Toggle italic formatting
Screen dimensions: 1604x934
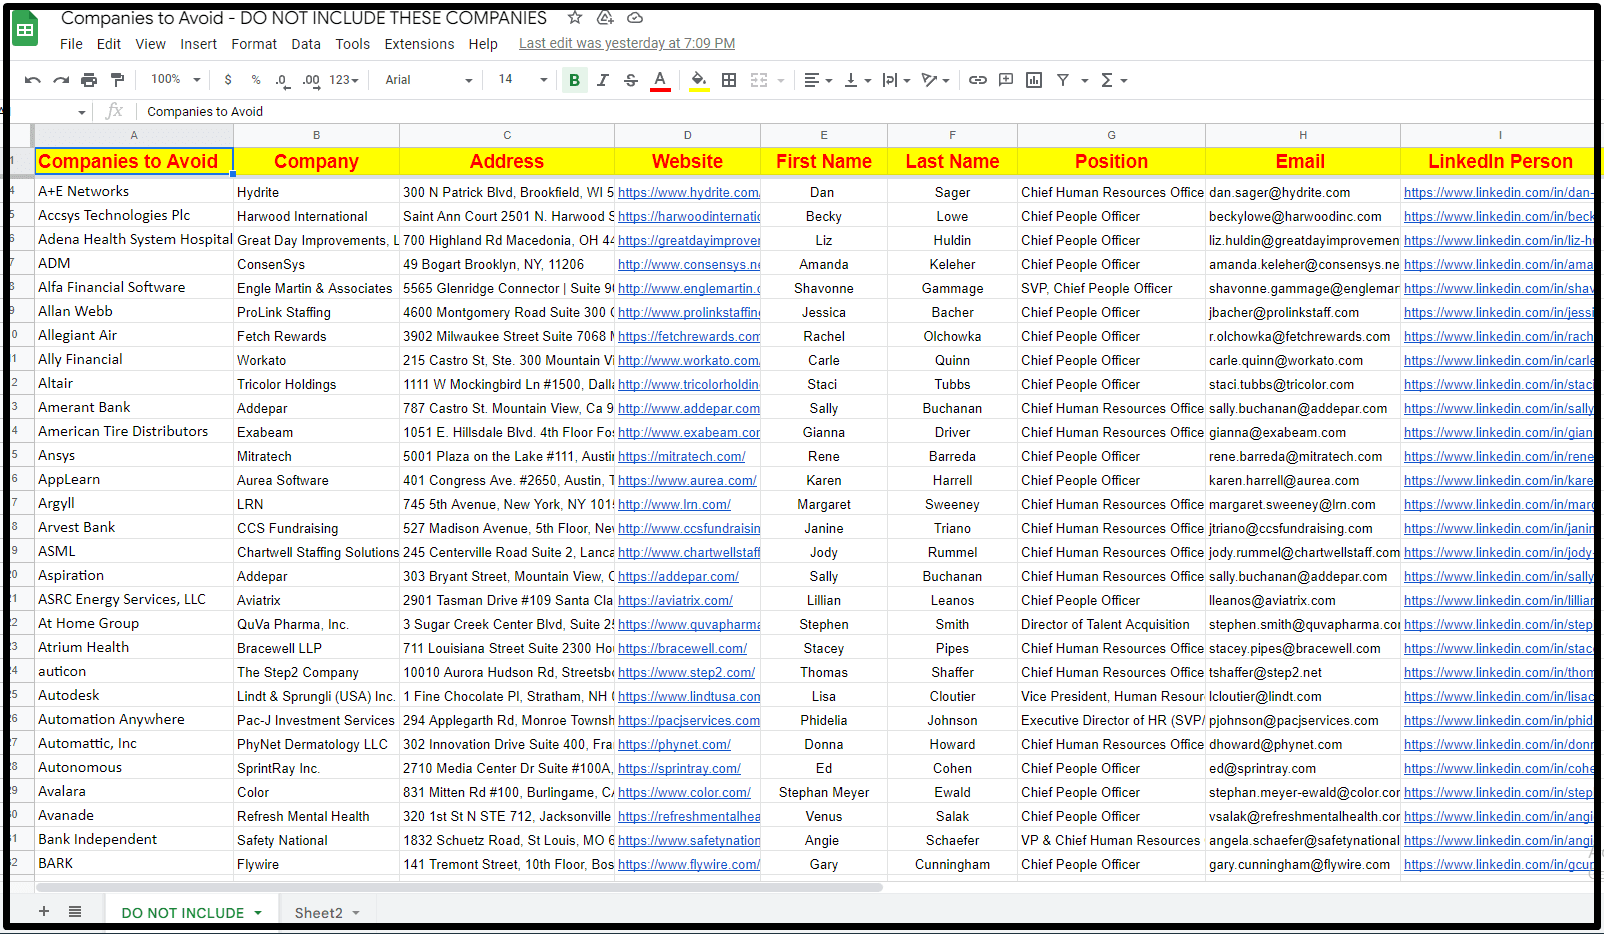tap(602, 80)
